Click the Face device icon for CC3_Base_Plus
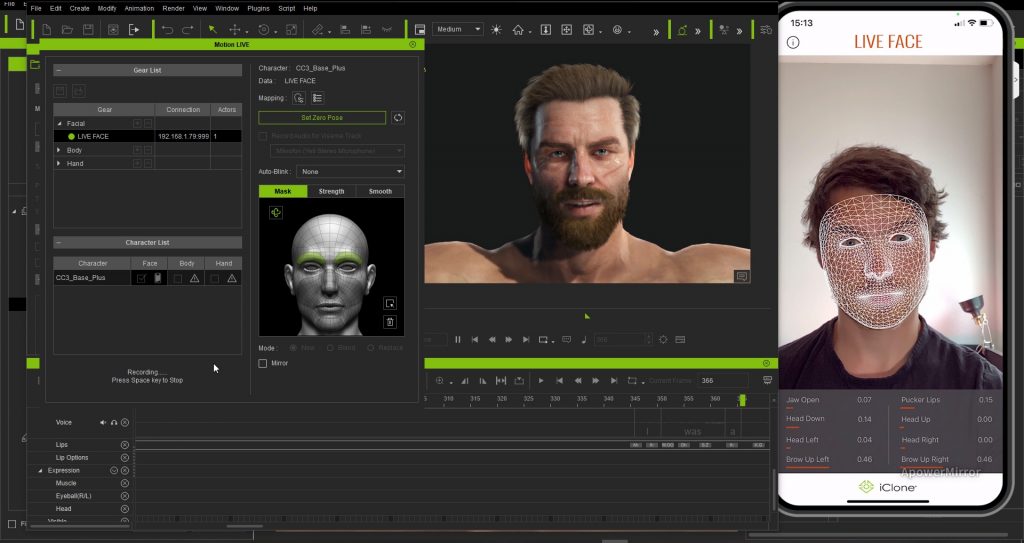Image resolution: width=1024 pixels, height=543 pixels. pos(157,278)
